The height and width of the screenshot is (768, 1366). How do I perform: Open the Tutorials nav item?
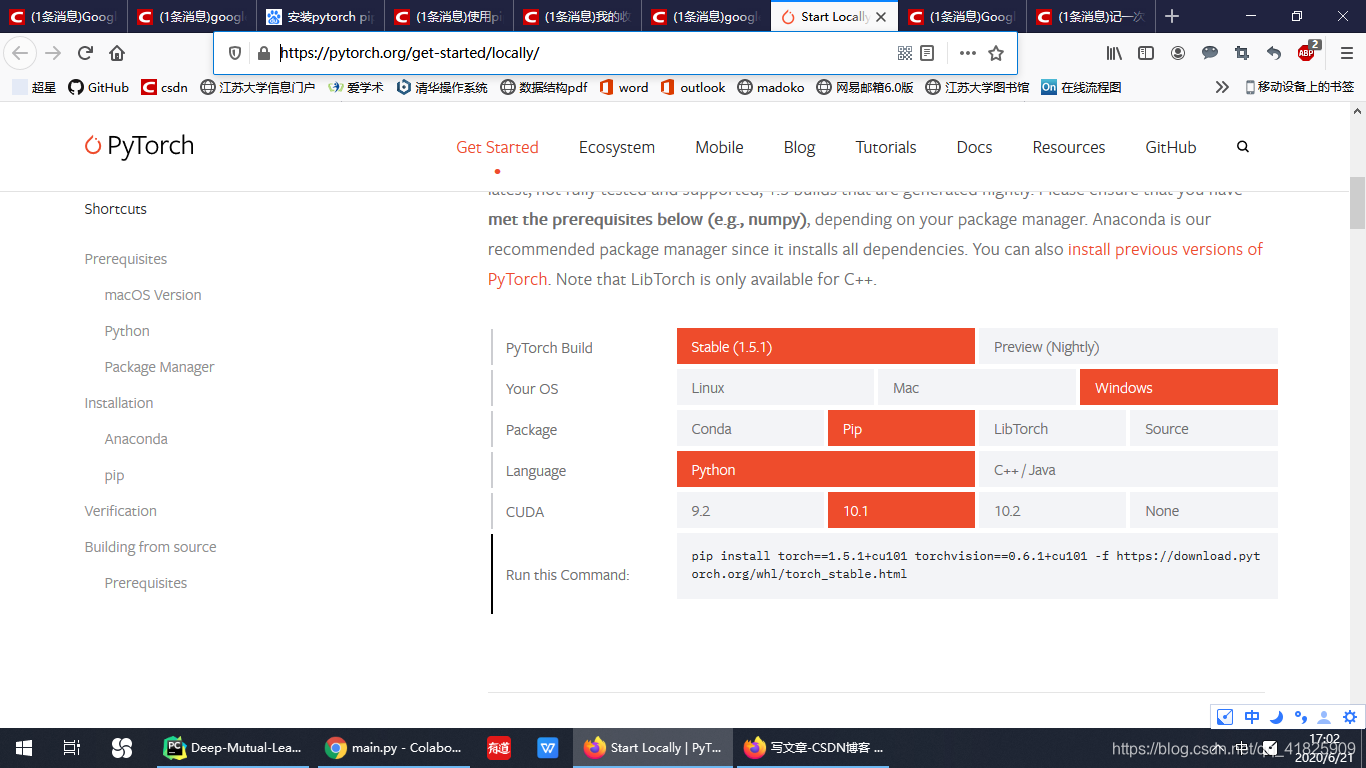coord(886,147)
